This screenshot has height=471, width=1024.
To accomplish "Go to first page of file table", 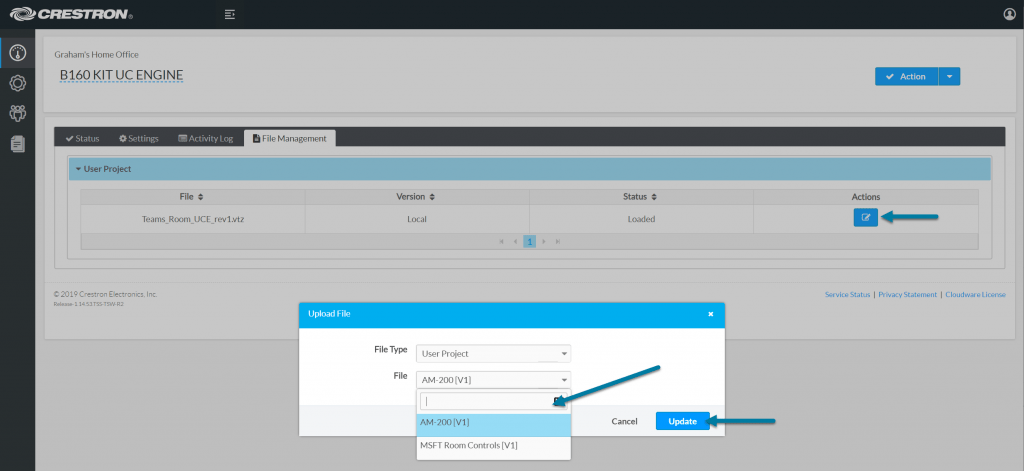I will coord(502,242).
